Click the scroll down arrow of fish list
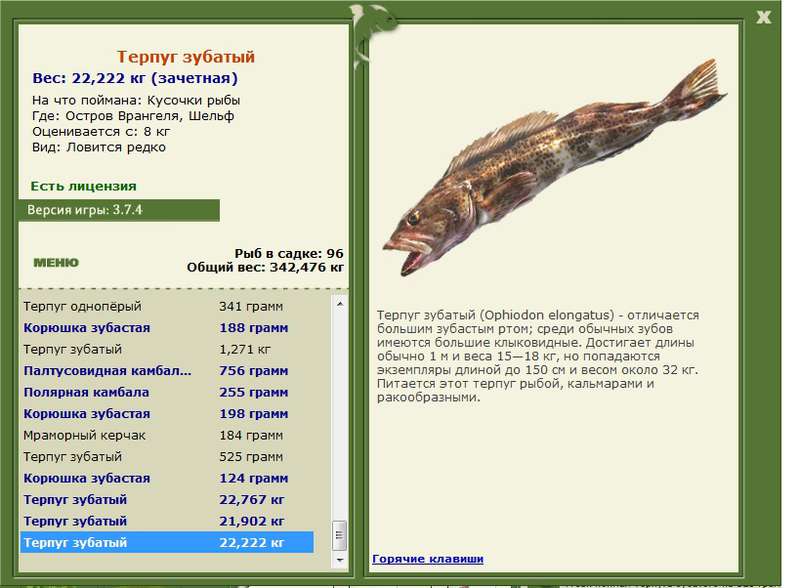The height and width of the screenshot is (588, 800). pos(340,560)
